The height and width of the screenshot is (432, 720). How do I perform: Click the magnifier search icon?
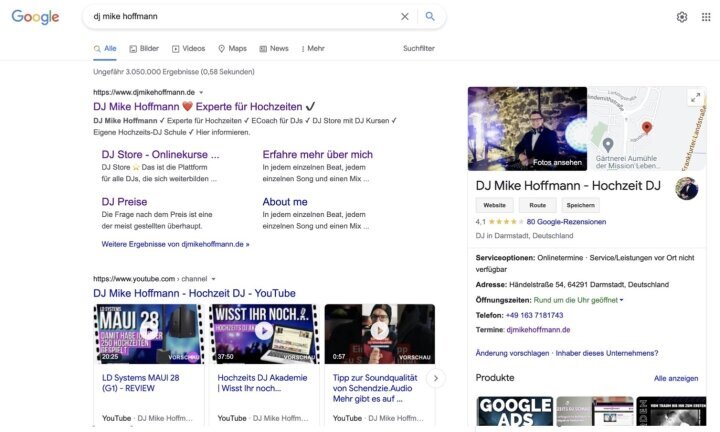430,17
